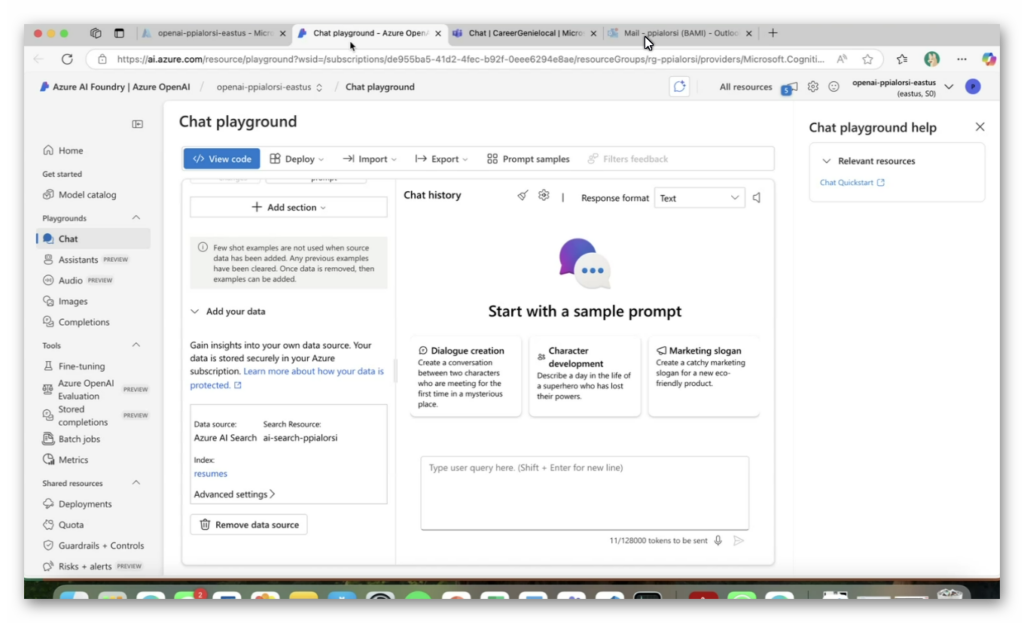
Task: Open Export dropdown menu
Action: (x=441, y=159)
